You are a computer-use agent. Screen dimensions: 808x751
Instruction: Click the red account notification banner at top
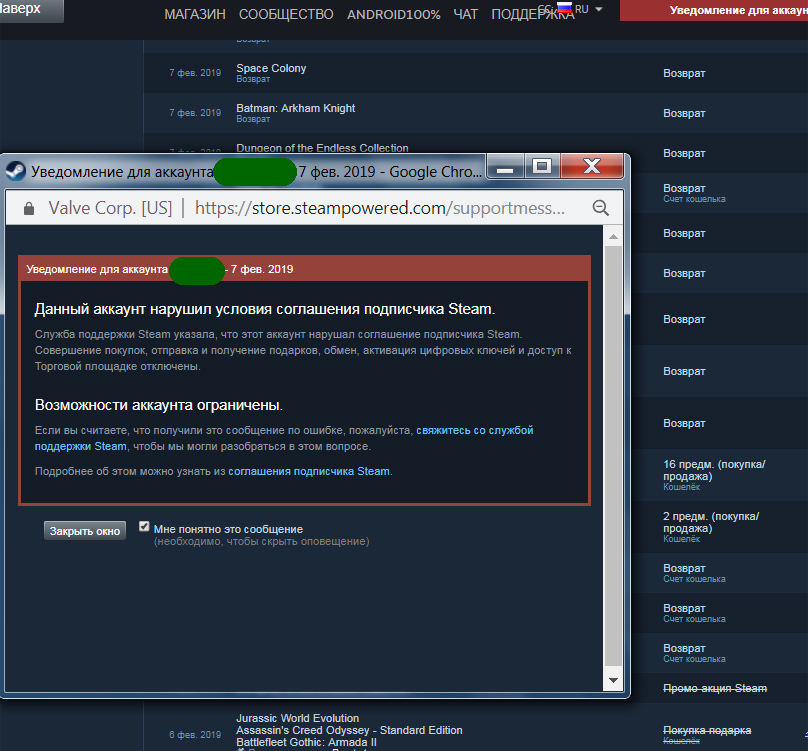714,10
